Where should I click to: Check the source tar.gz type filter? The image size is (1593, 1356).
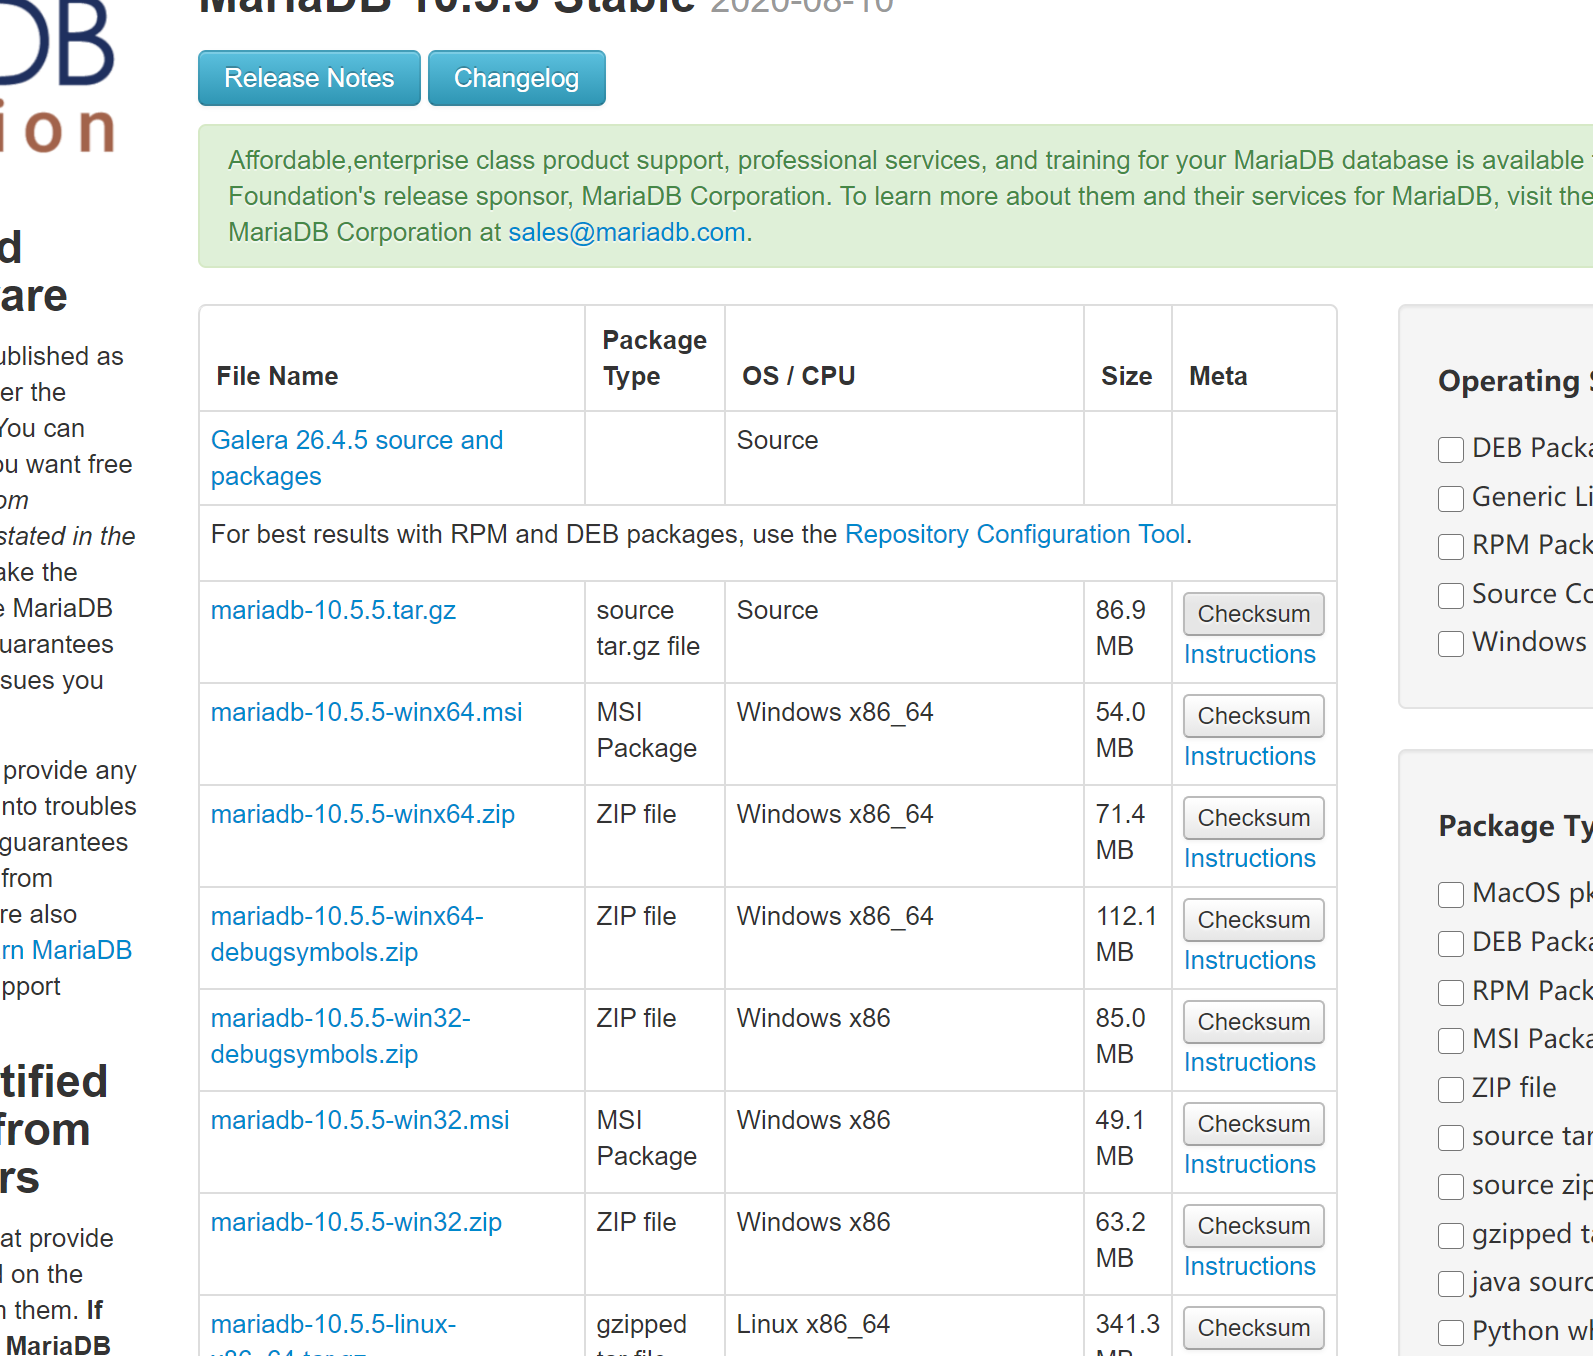[1451, 1138]
